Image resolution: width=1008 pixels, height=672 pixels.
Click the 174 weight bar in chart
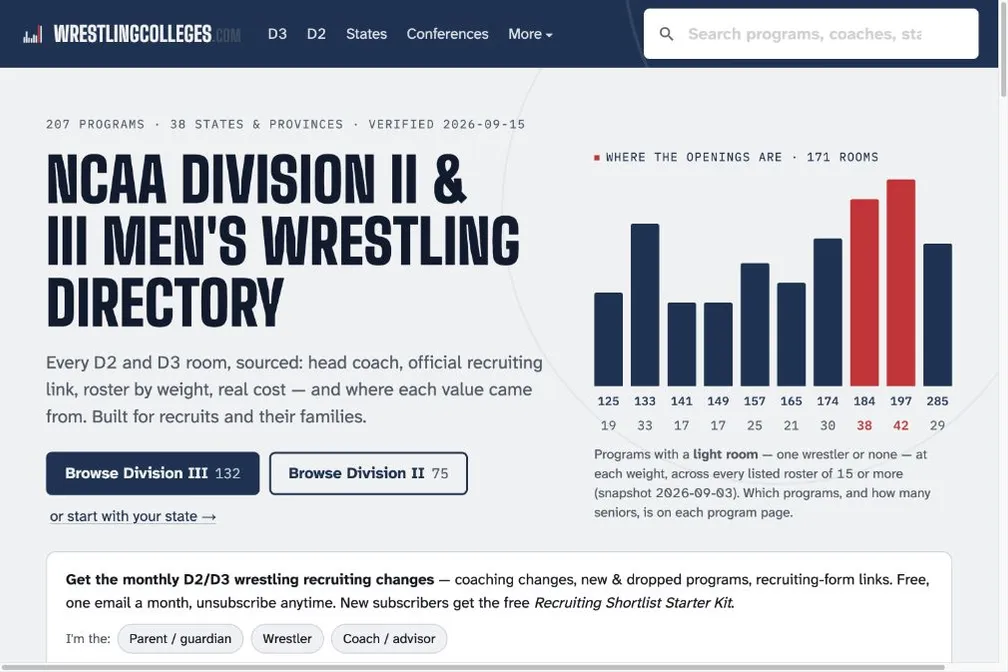click(828, 313)
